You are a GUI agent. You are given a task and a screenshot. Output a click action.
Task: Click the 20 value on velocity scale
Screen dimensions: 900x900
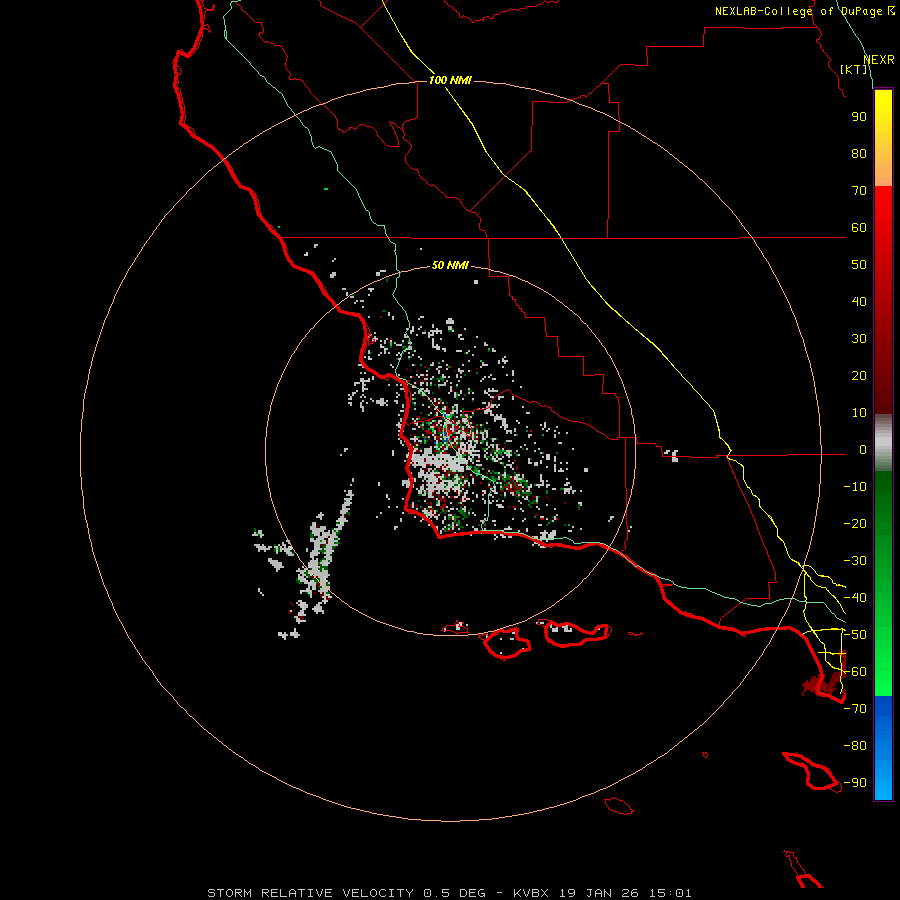(859, 376)
